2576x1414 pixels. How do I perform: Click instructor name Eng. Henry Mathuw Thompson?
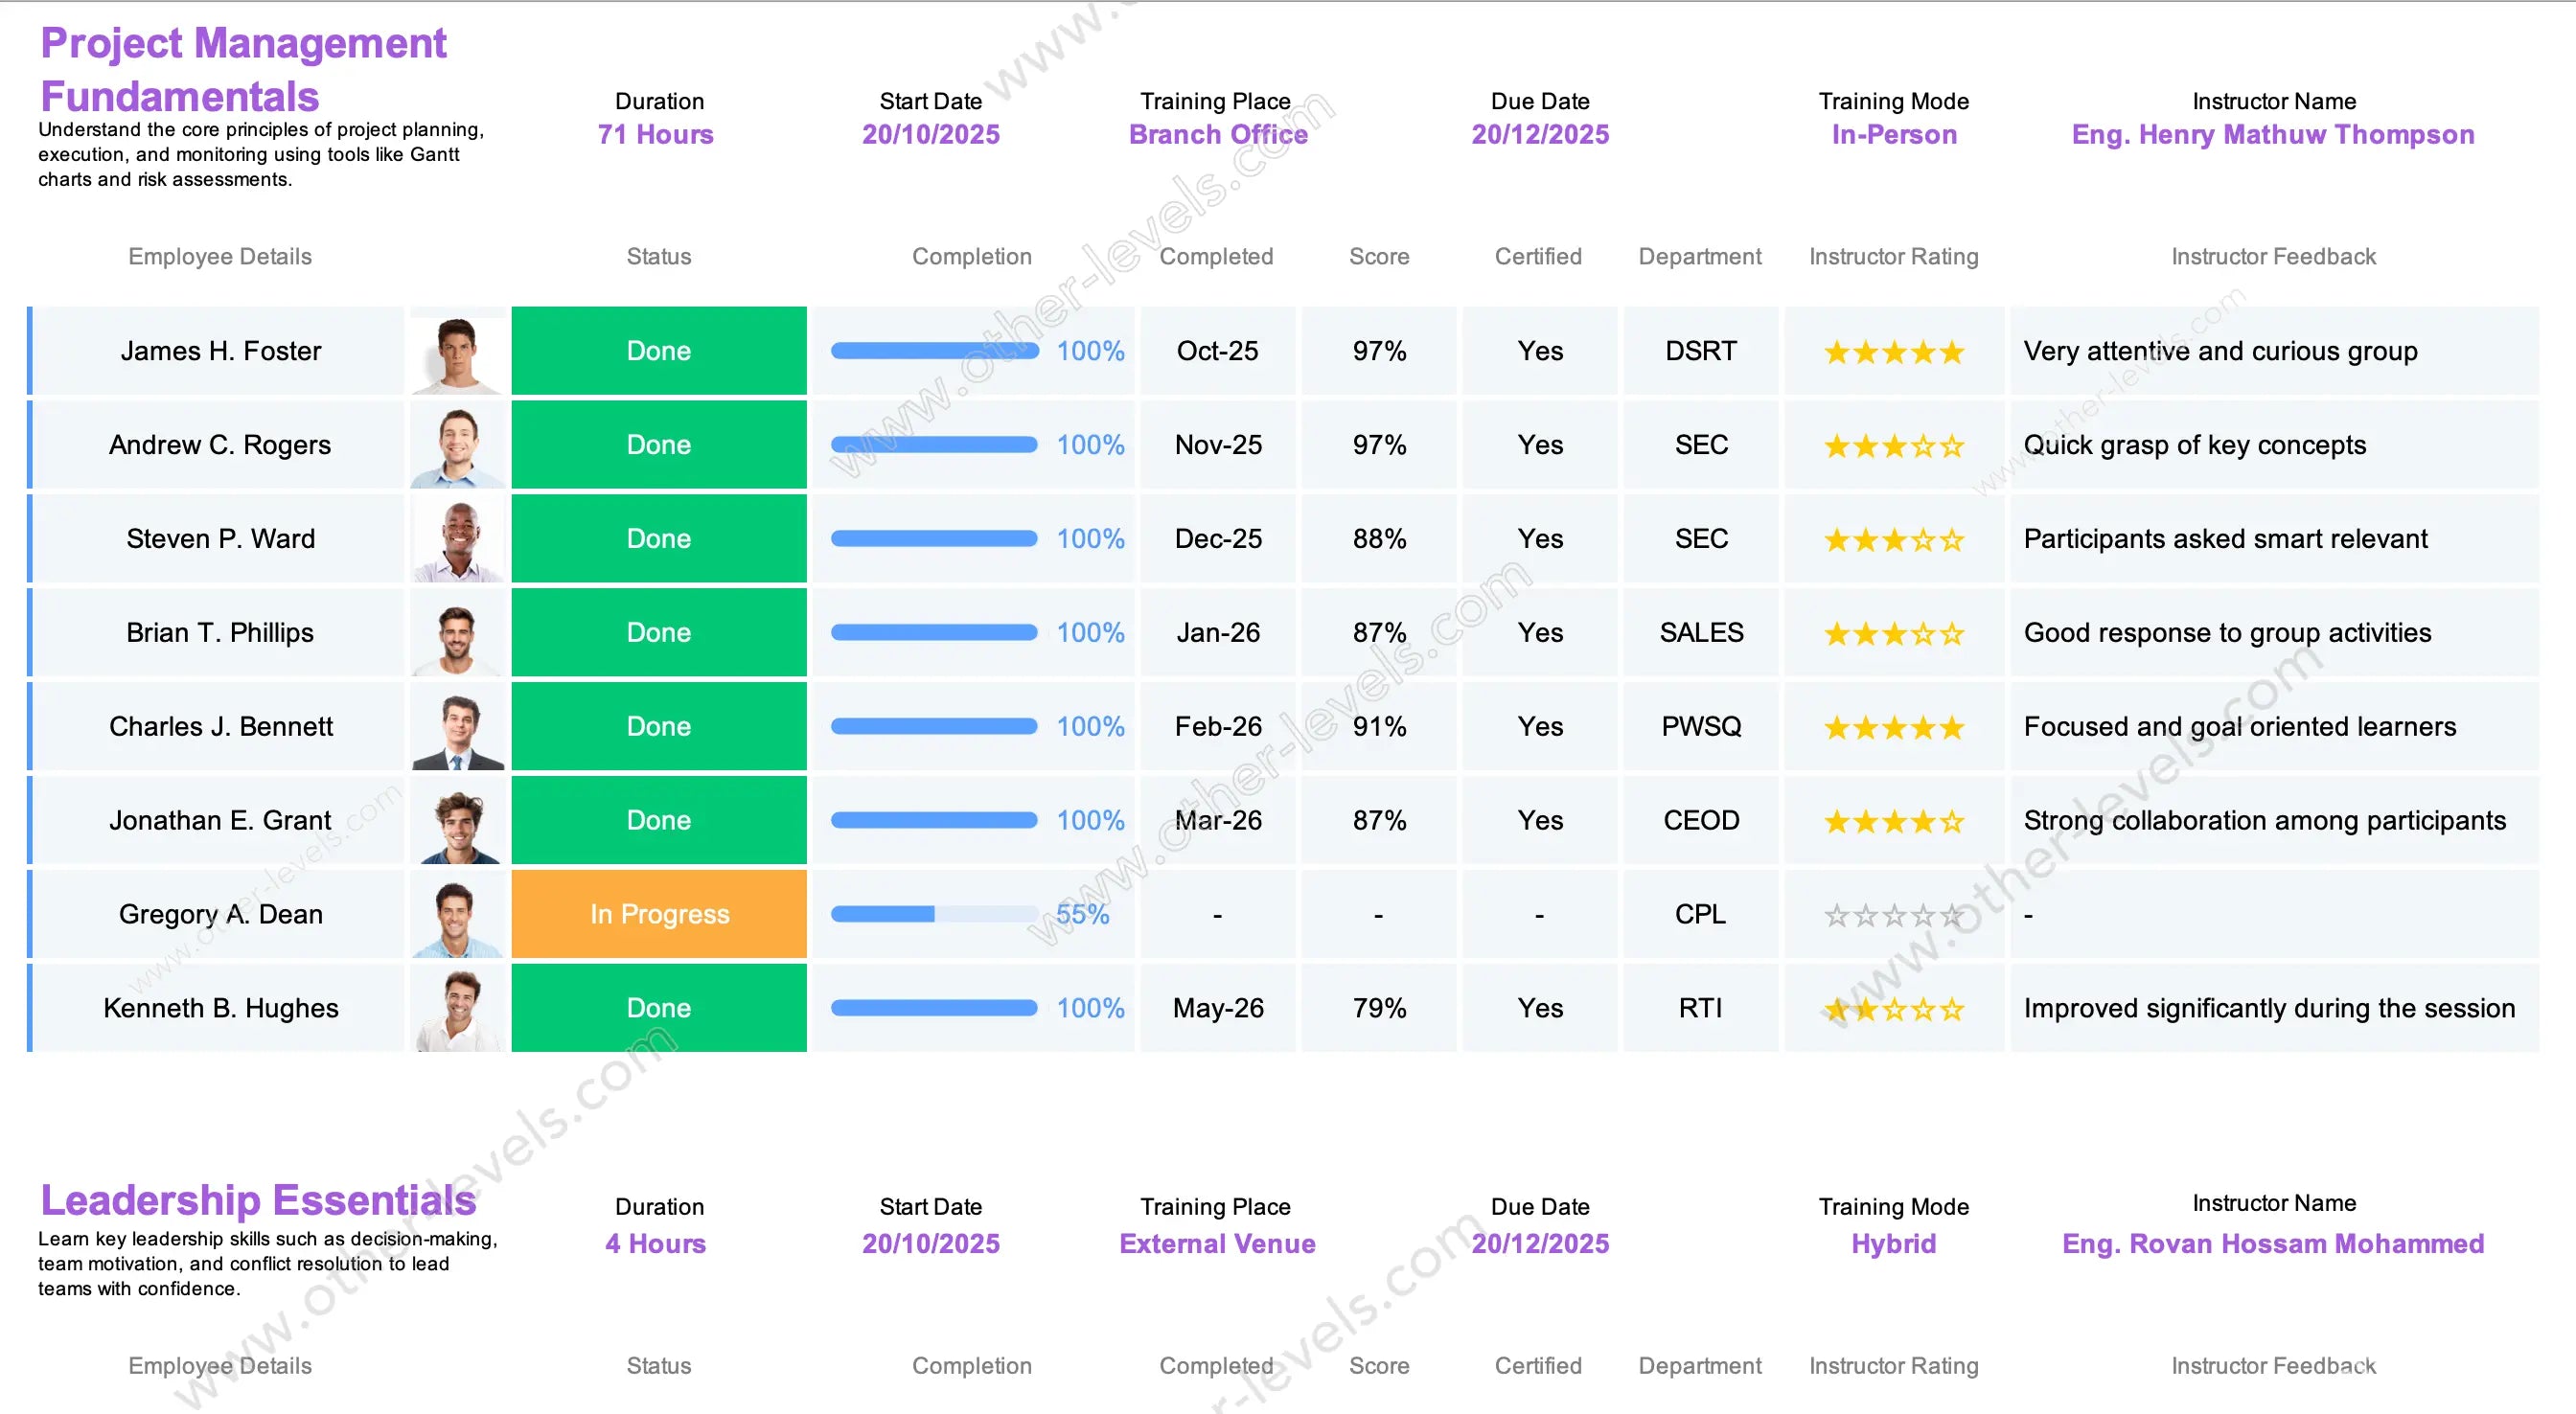click(x=2272, y=135)
